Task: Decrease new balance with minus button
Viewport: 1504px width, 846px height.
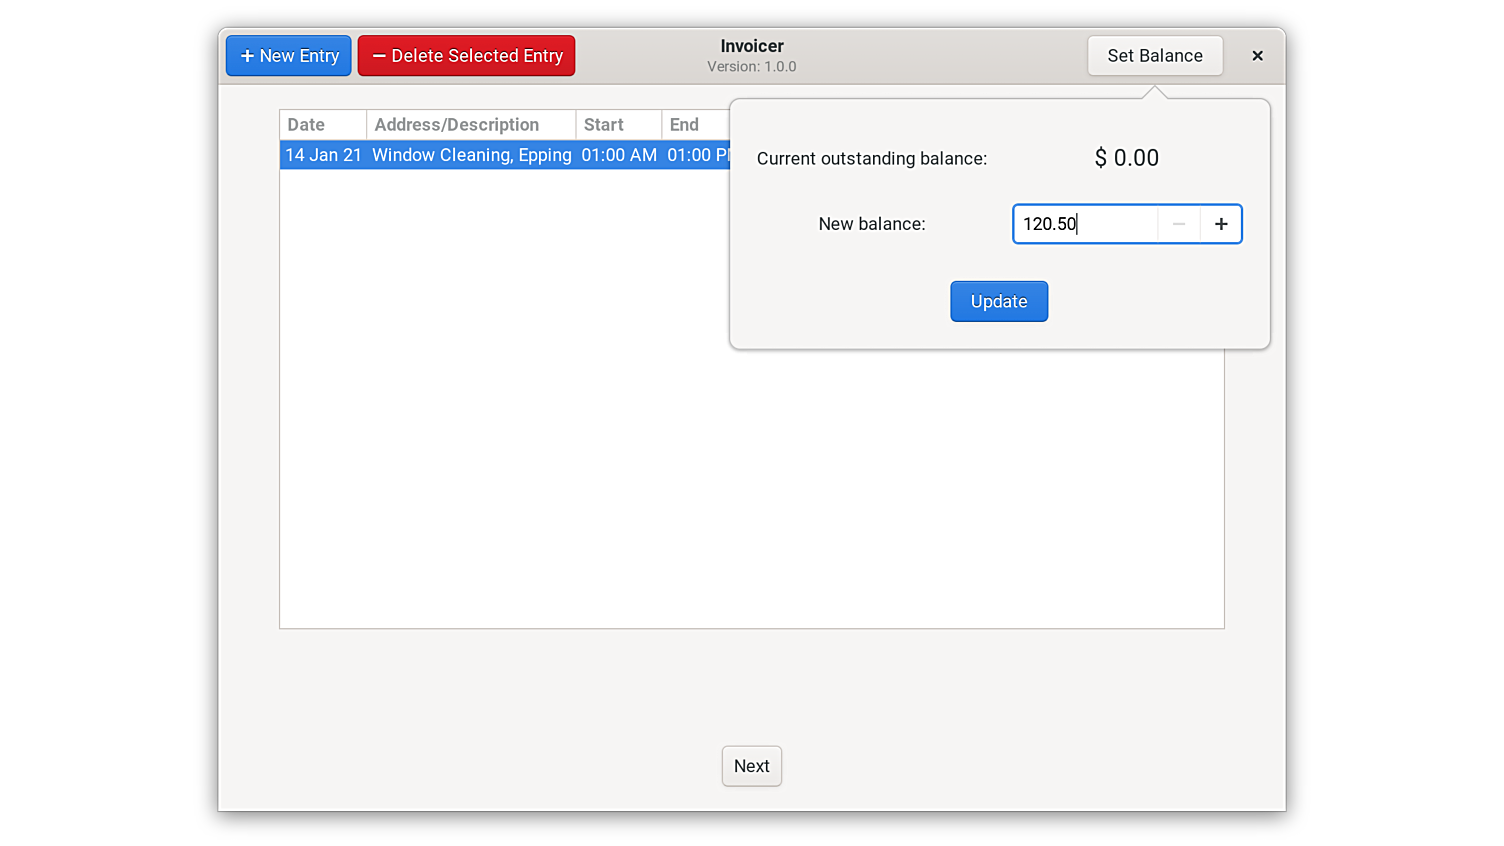Action: coord(1179,224)
